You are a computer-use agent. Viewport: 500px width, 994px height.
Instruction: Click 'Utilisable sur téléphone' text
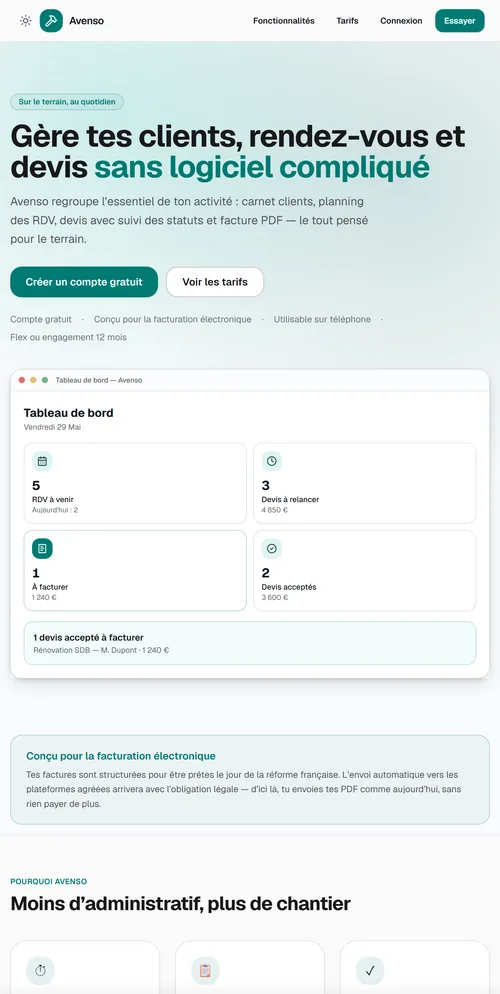[x=322, y=320]
